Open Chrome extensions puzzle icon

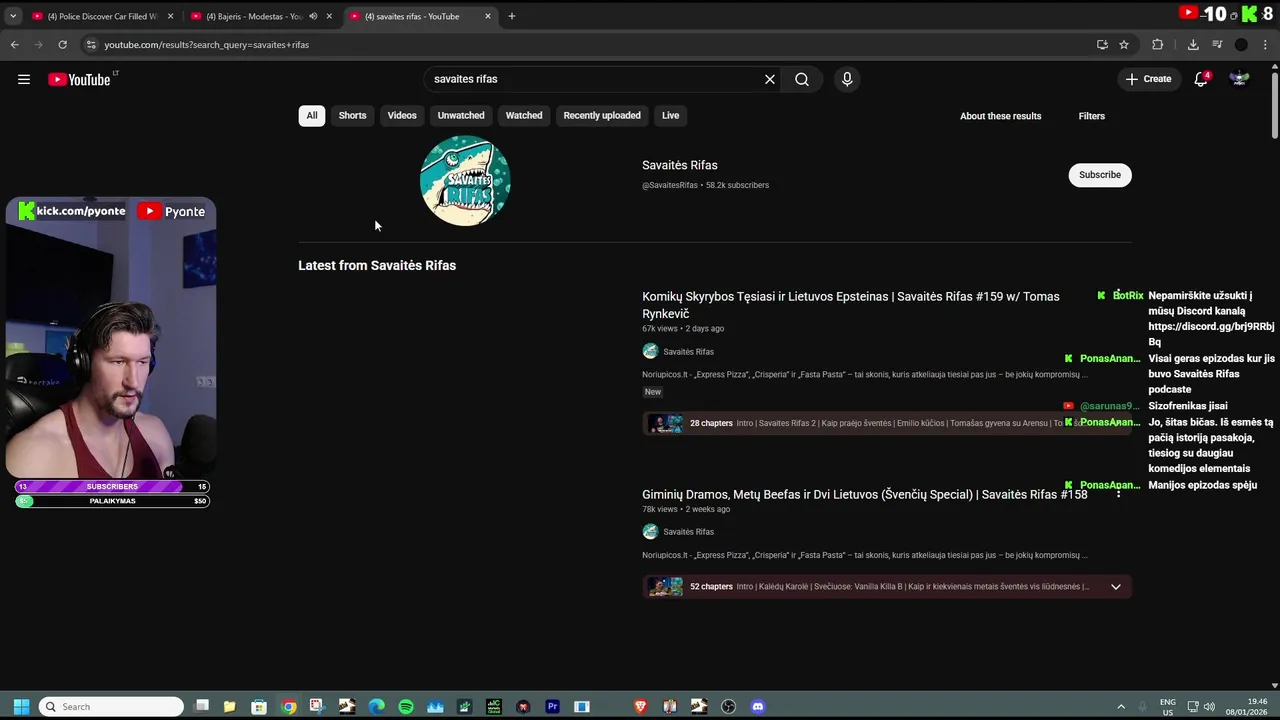[1158, 44]
